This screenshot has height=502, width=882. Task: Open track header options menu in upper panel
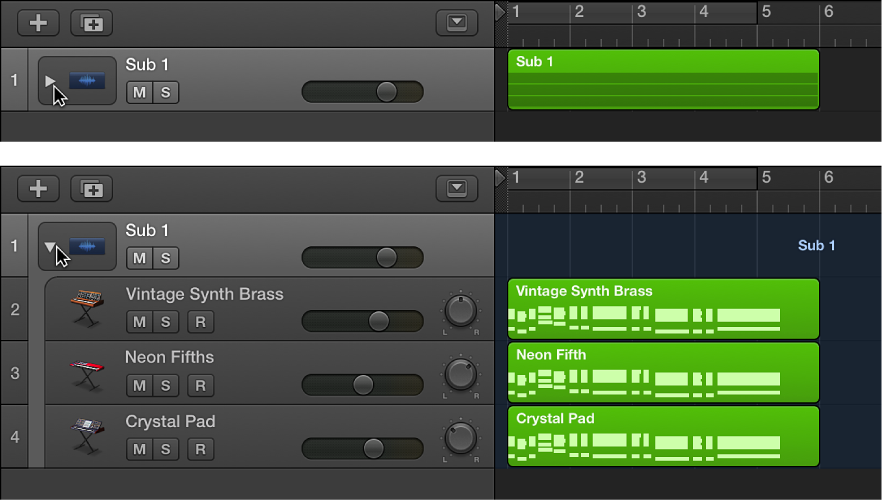457,23
